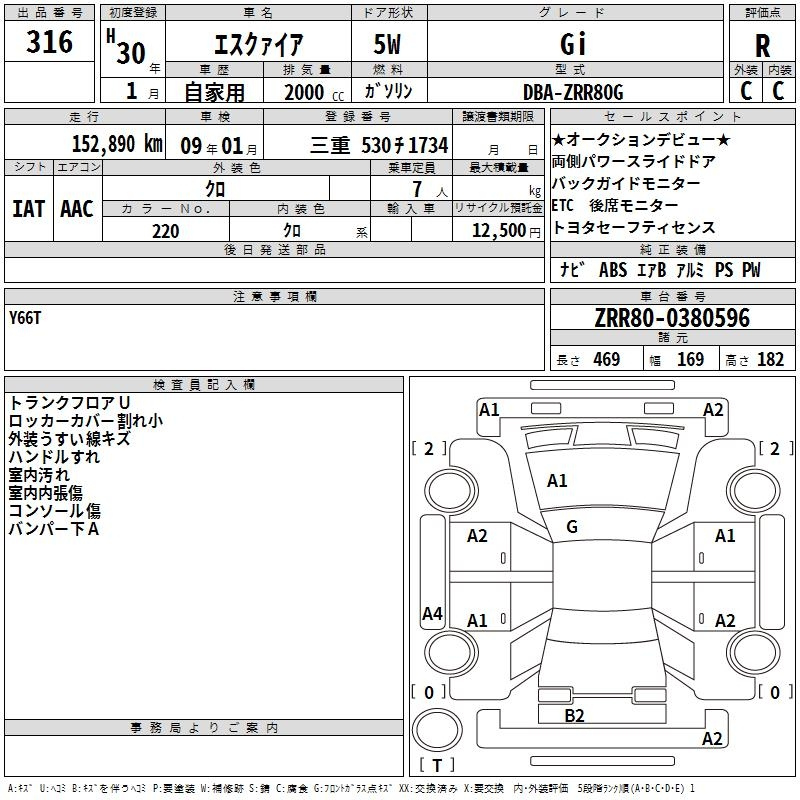The height and width of the screenshot is (800, 800).
Task: Click the A1 mark on the hood
Action: tap(557, 481)
